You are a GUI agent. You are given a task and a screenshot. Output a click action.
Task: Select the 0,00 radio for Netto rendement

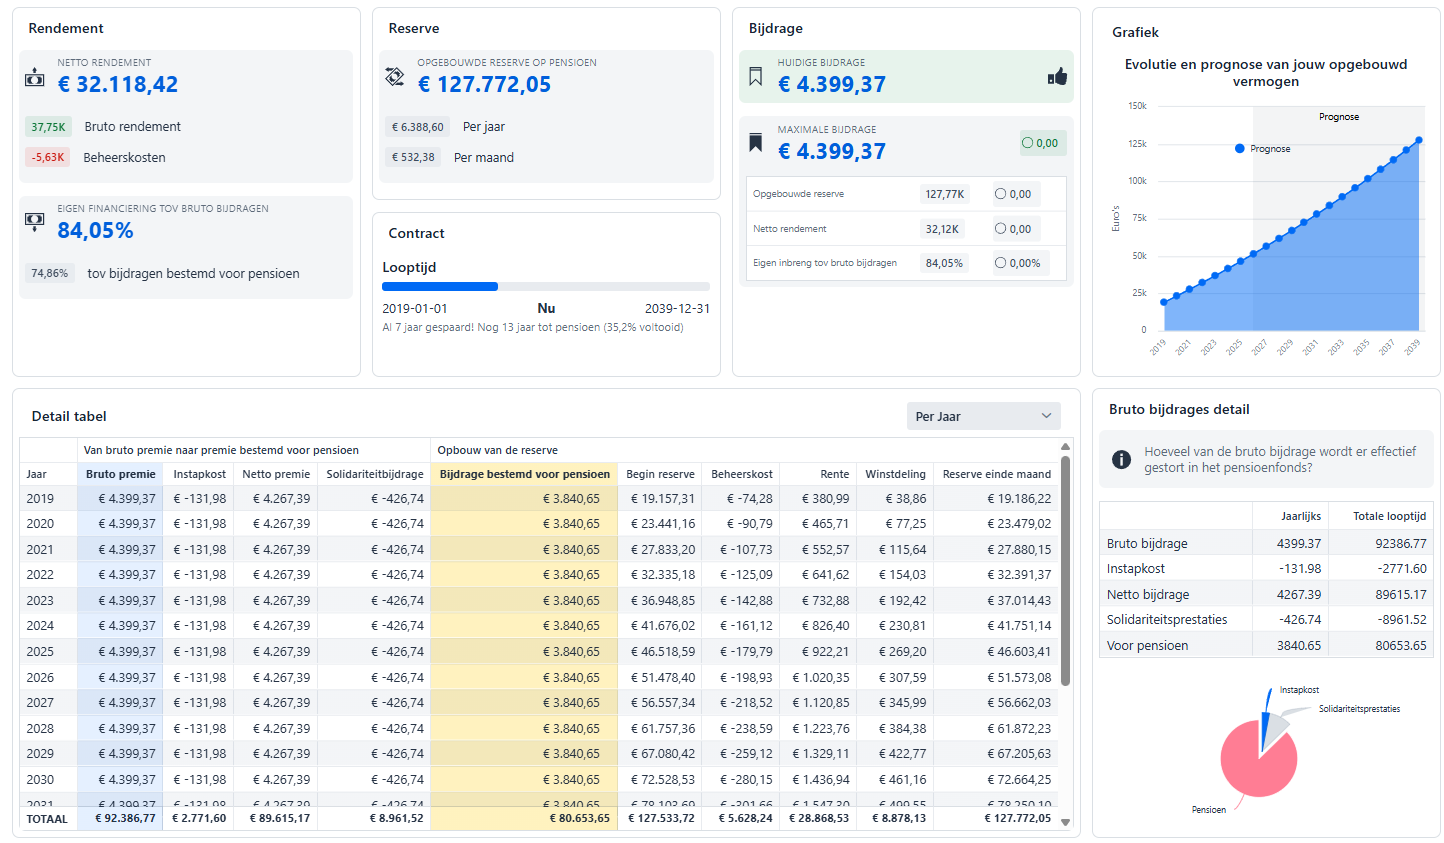(x=1000, y=229)
